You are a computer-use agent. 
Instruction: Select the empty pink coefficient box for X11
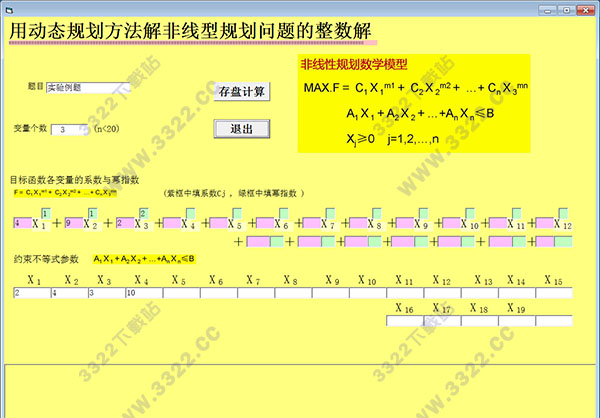point(498,223)
